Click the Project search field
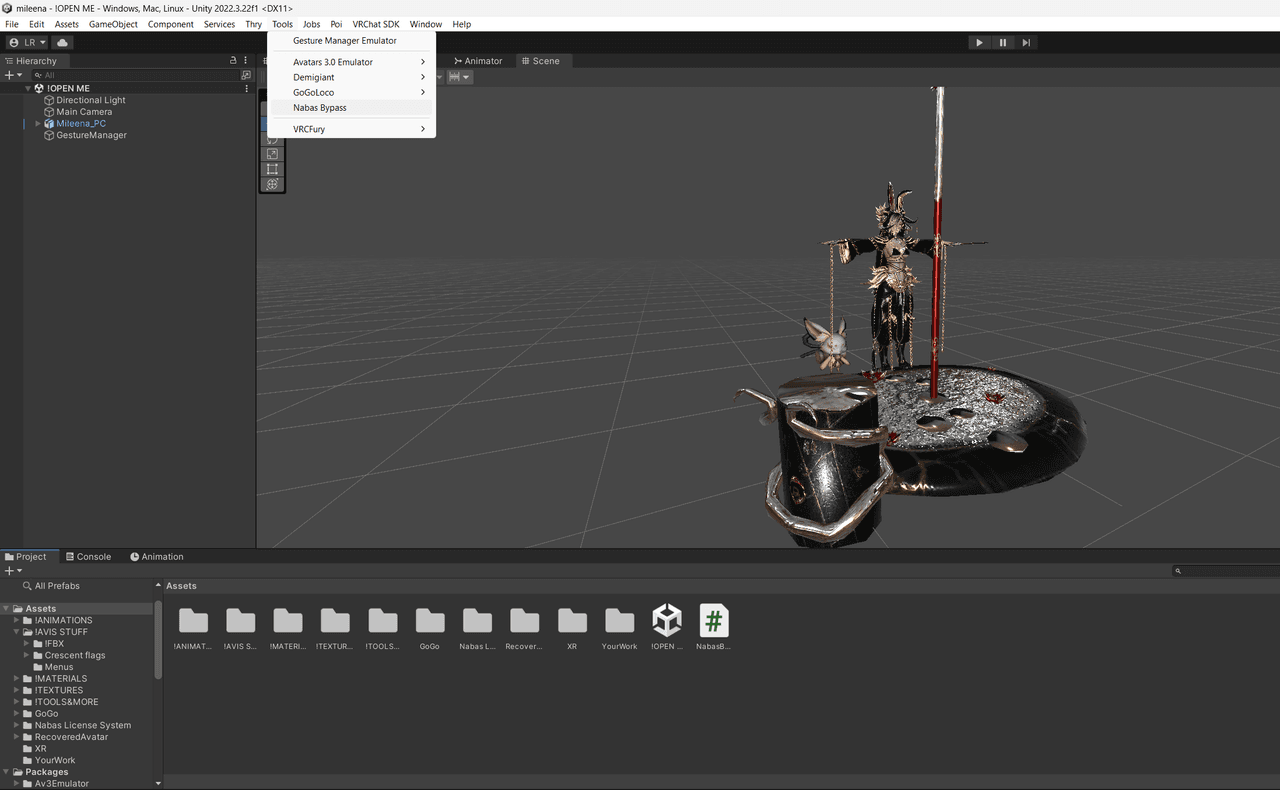The height and width of the screenshot is (790, 1280). coord(1226,571)
